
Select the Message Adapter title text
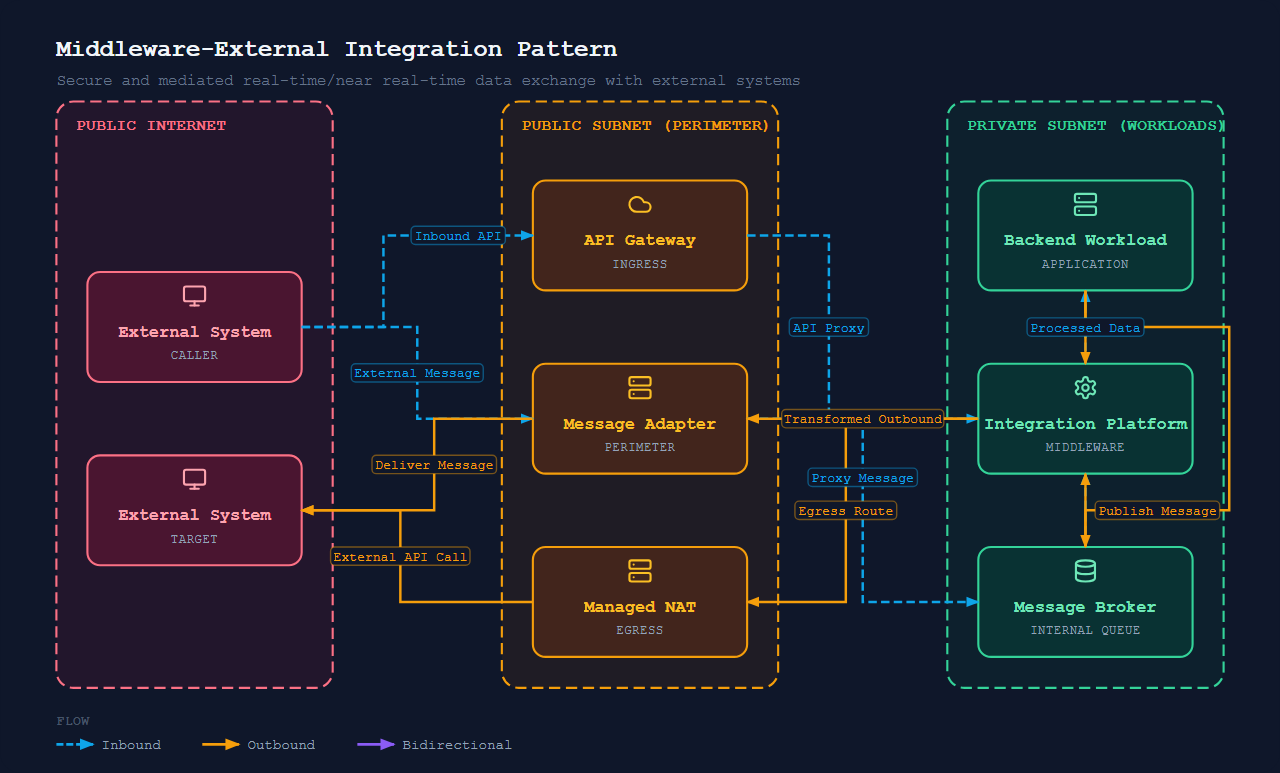[x=640, y=424]
